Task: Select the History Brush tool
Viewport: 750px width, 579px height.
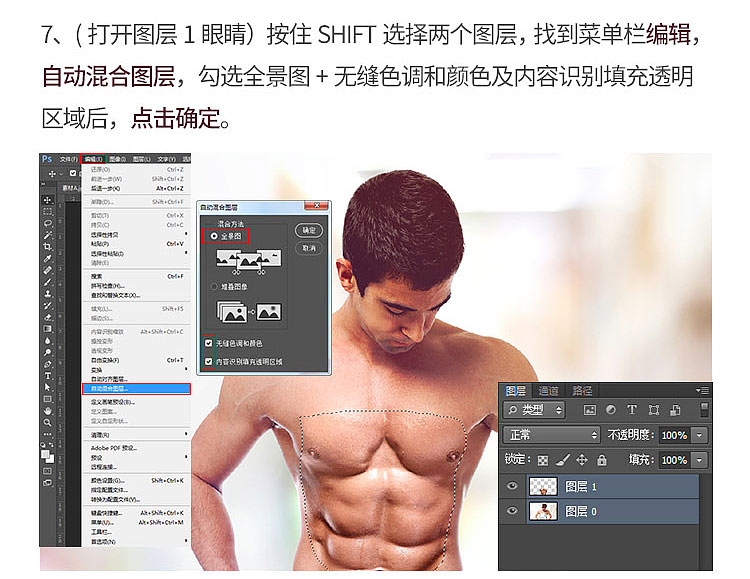Action: (x=47, y=305)
